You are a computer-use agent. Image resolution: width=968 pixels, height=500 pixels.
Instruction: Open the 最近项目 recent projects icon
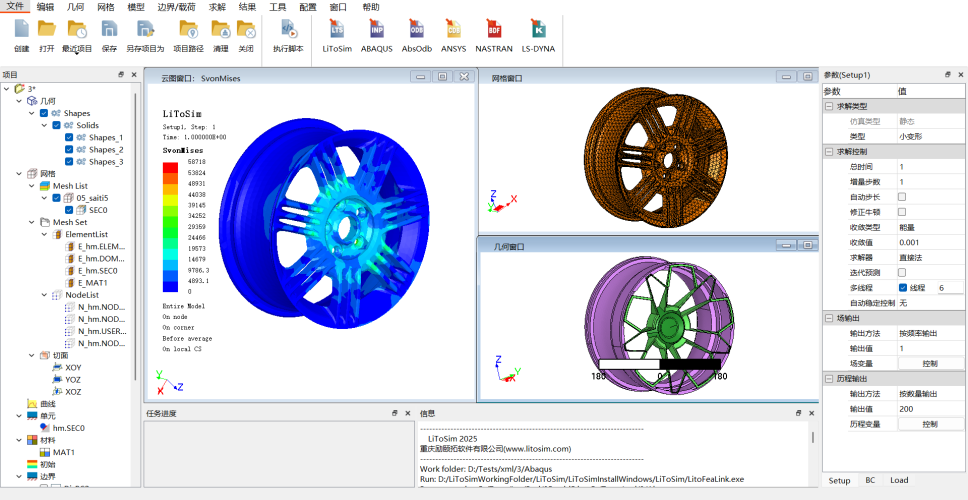pos(77,29)
